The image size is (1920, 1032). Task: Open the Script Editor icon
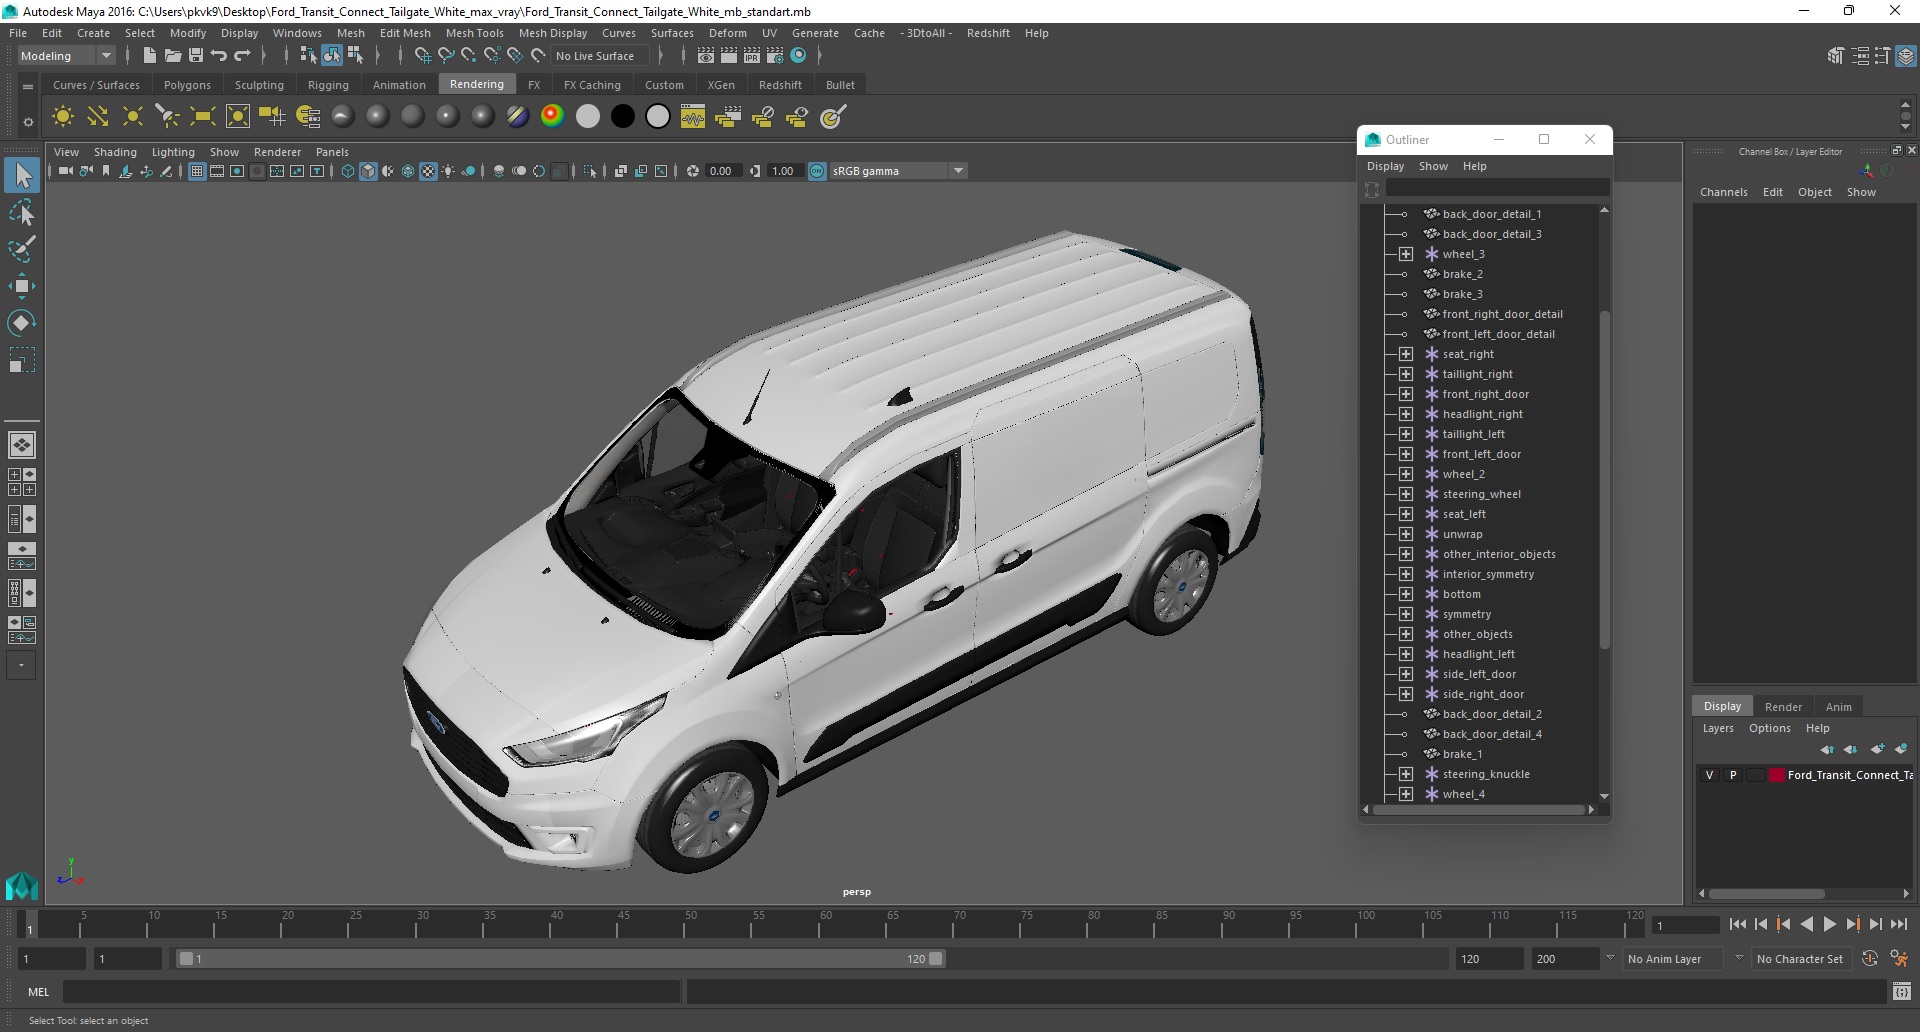coord(1902,991)
